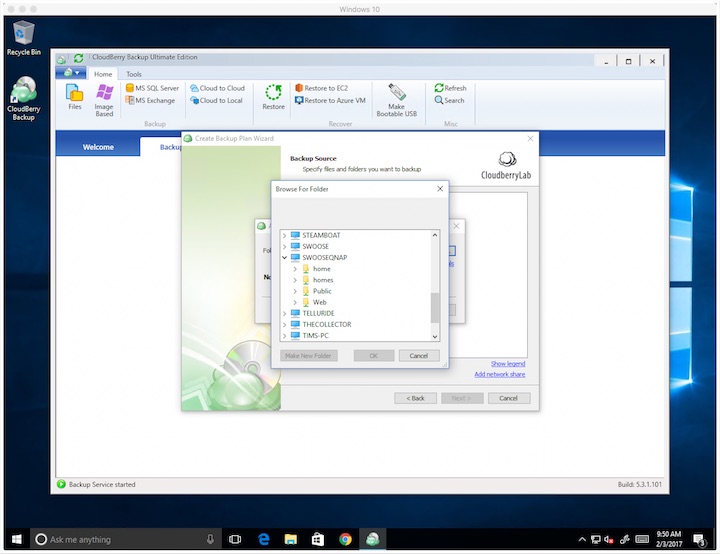
Task: Switch to the Home ribbon tab
Action: click(103, 74)
